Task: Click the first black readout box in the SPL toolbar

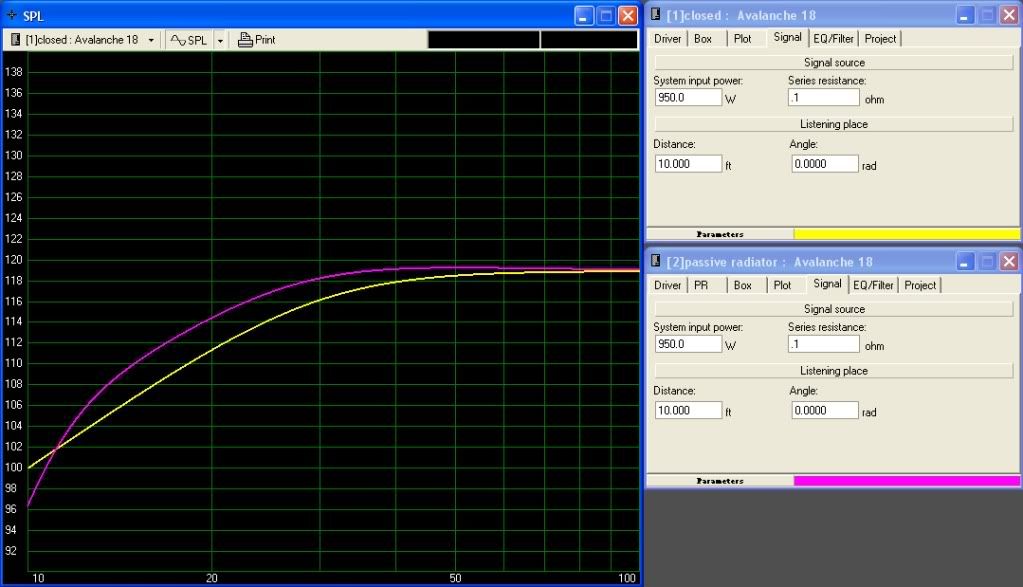Action: [x=483, y=40]
